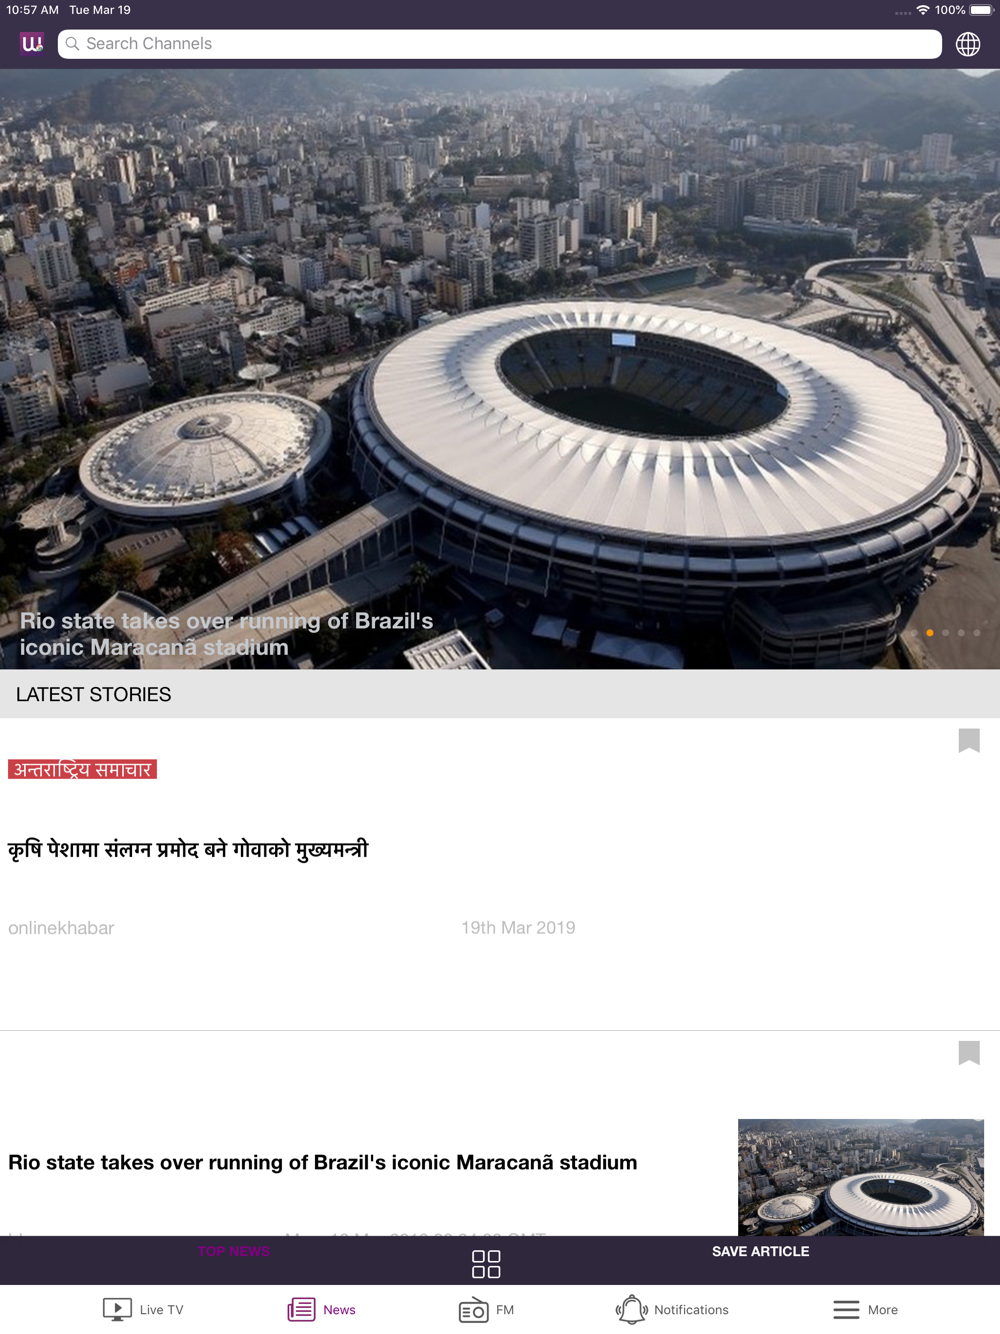Bookmark the Maracanã stadium story
The height and width of the screenshot is (1334, 1000).
point(969,1052)
